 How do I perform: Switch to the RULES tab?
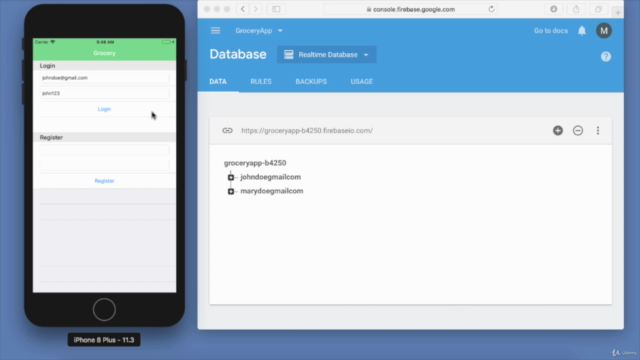pyautogui.click(x=261, y=82)
